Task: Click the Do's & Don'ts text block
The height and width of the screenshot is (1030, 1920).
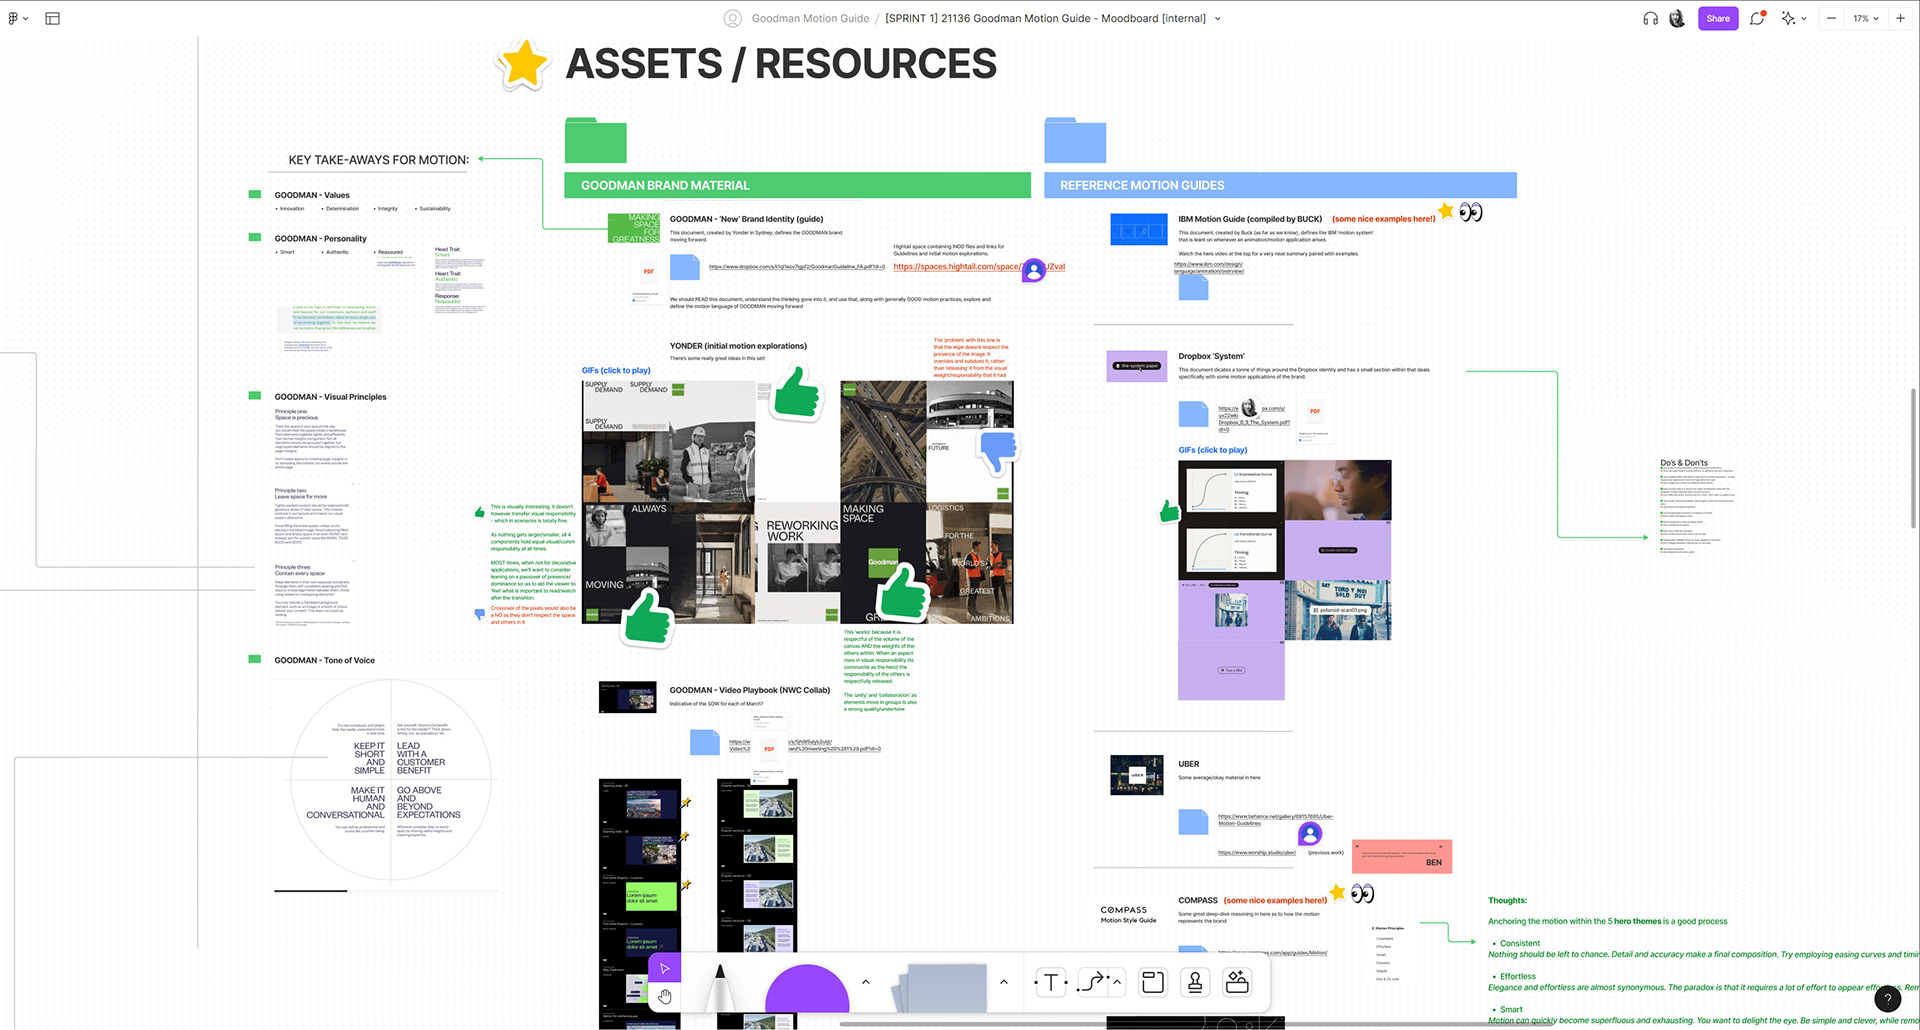Action: (x=1697, y=506)
